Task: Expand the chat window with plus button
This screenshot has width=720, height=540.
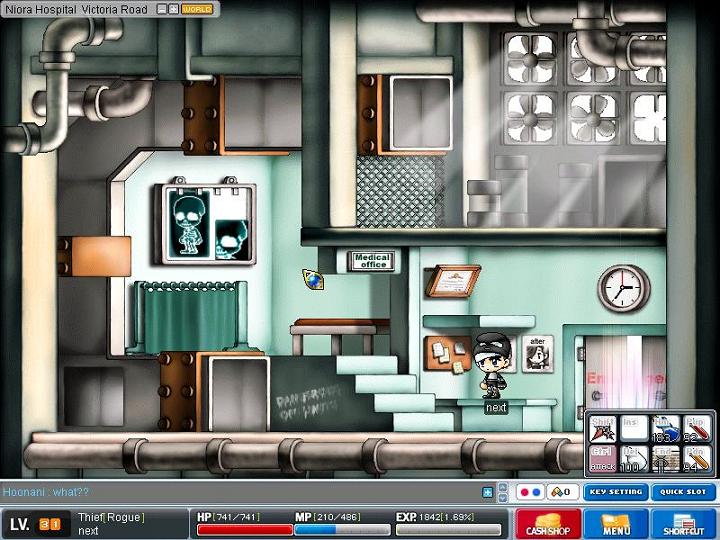Action: click(488, 492)
